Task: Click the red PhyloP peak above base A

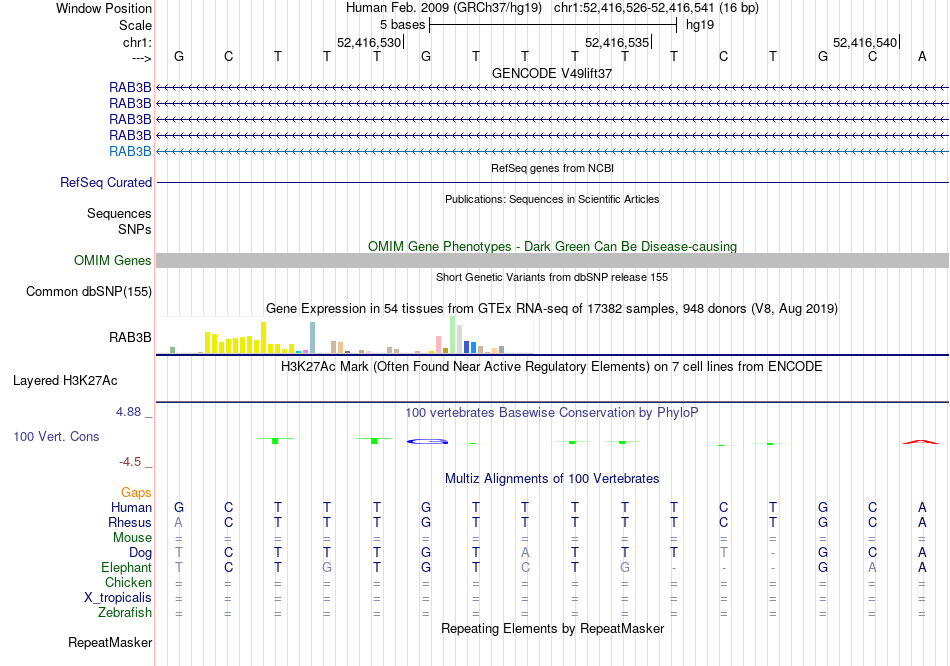Action: coord(921,442)
